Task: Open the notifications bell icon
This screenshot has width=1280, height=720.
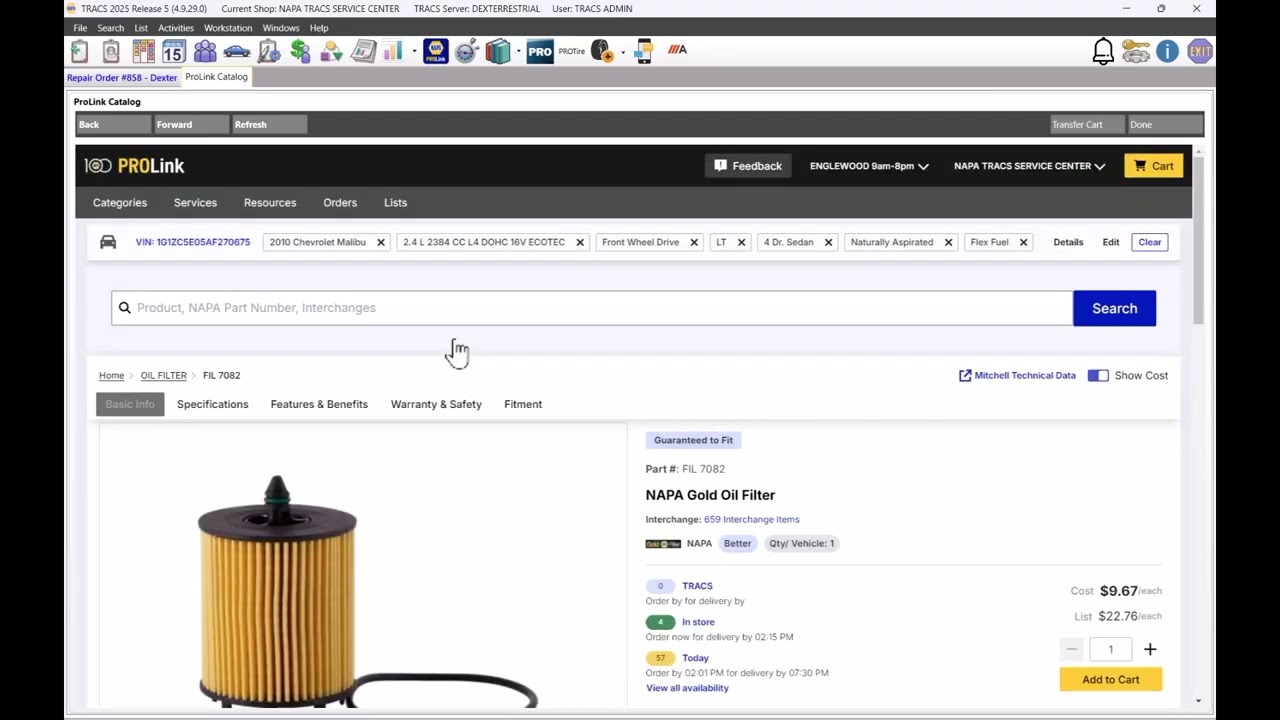Action: click(x=1103, y=52)
